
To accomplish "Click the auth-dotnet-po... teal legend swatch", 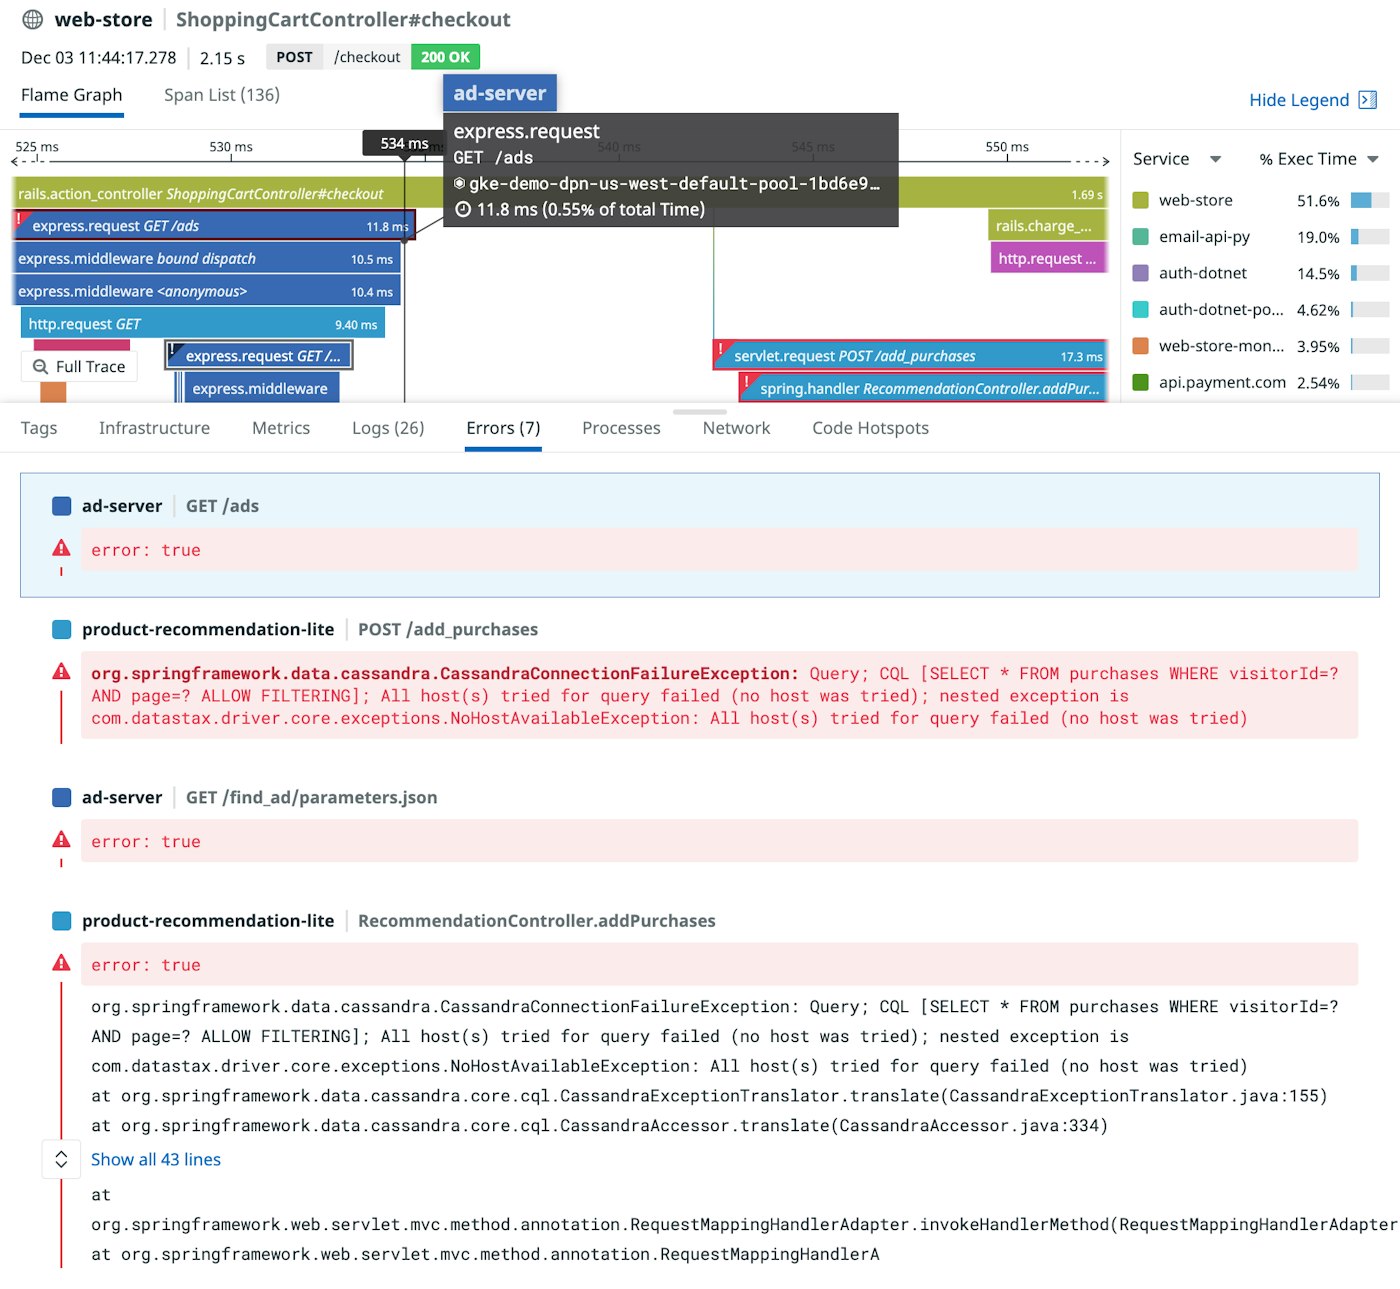I will [x=1140, y=310].
